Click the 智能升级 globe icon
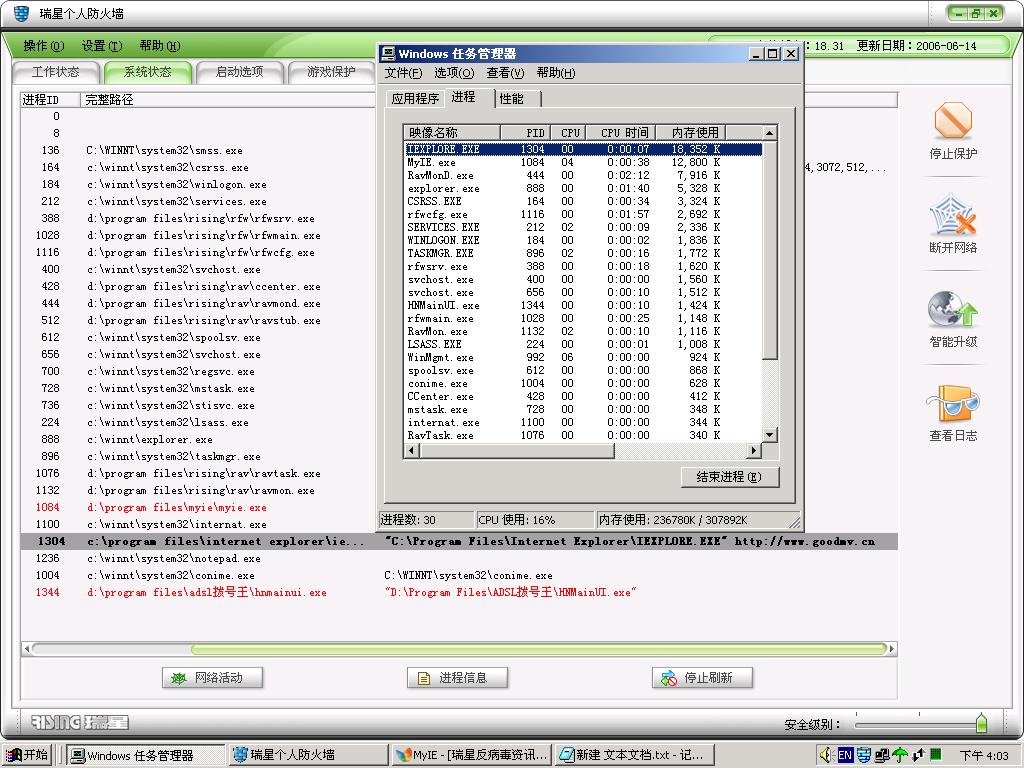Viewport: 1024px width, 768px height. 953,309
